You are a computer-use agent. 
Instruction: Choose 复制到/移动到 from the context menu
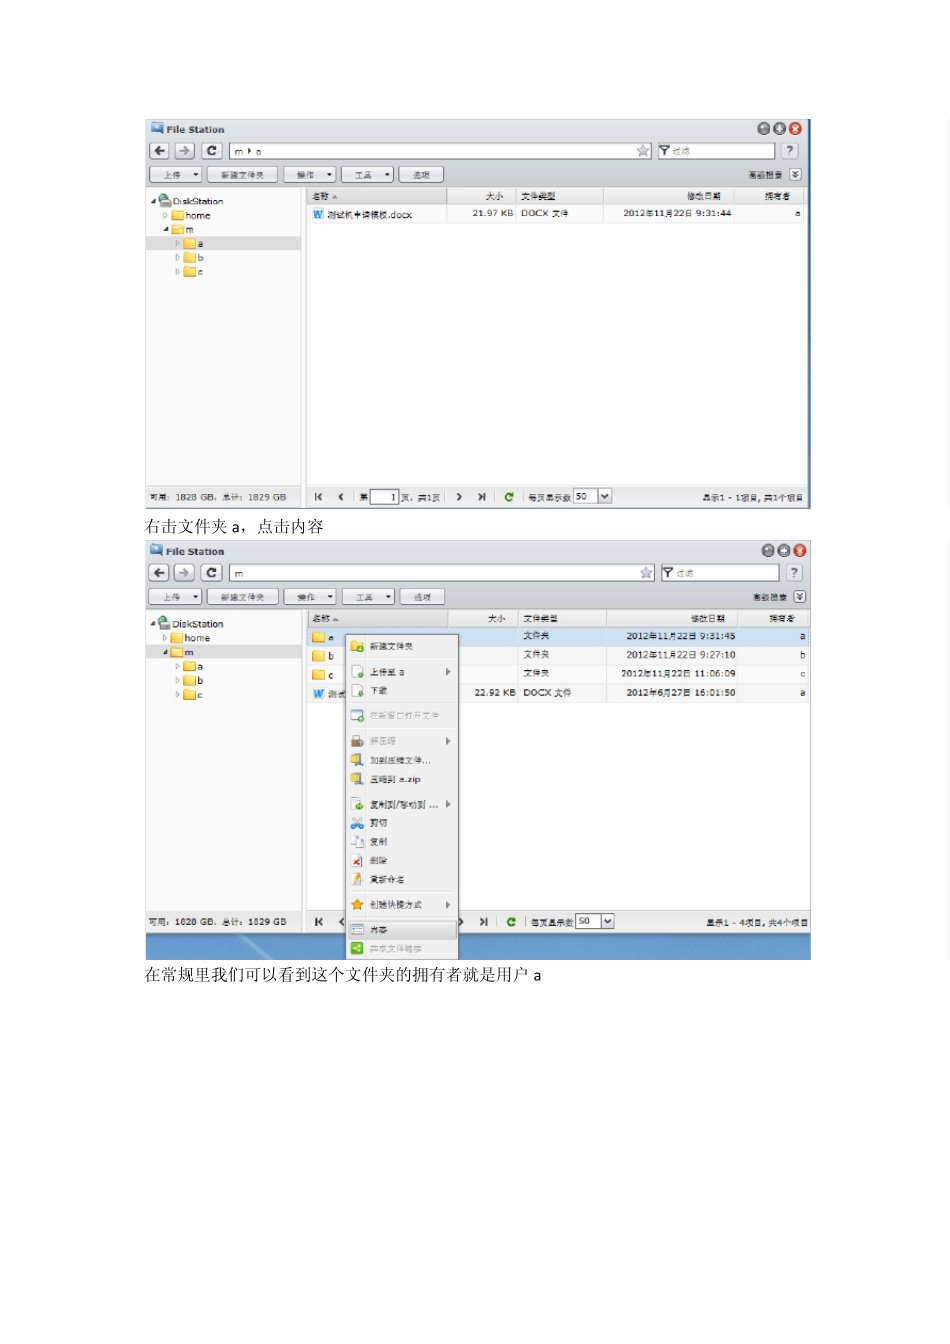pyautogui.click(x=402, y=804)
